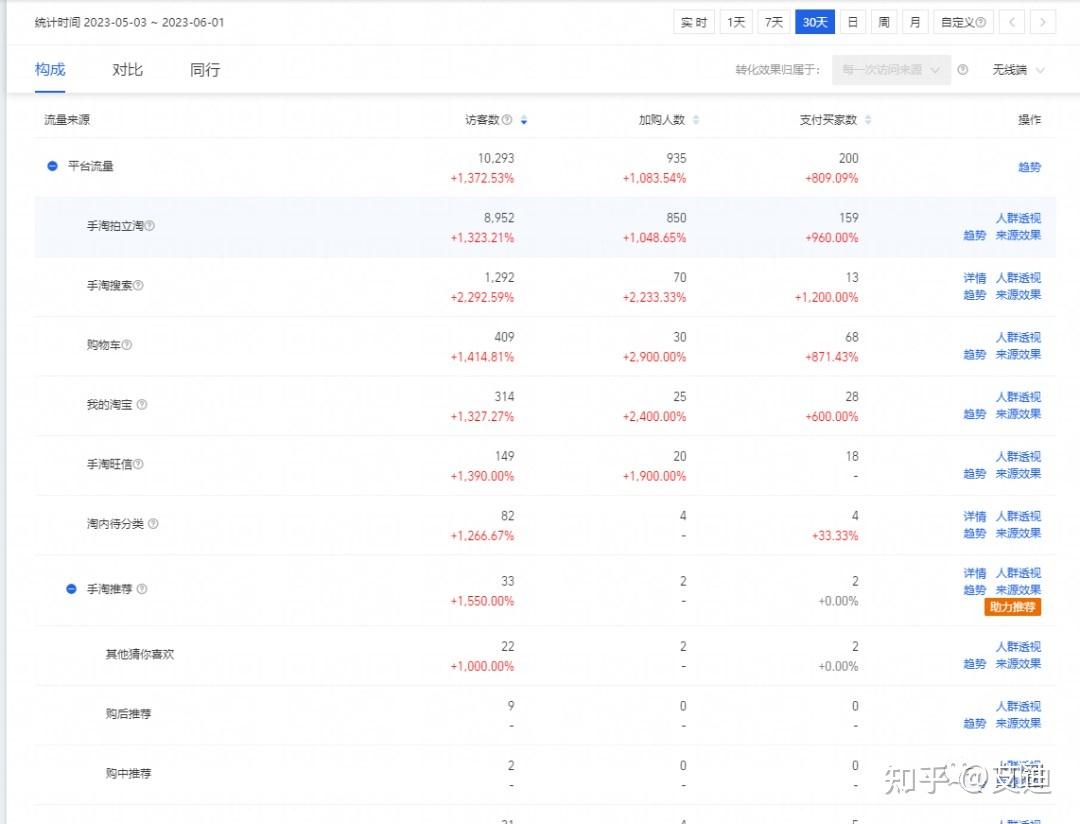The height and width of the screenshot is (824, 1080).
Task: Open the 无线端 device dropdown
Action: [1018, 70]
